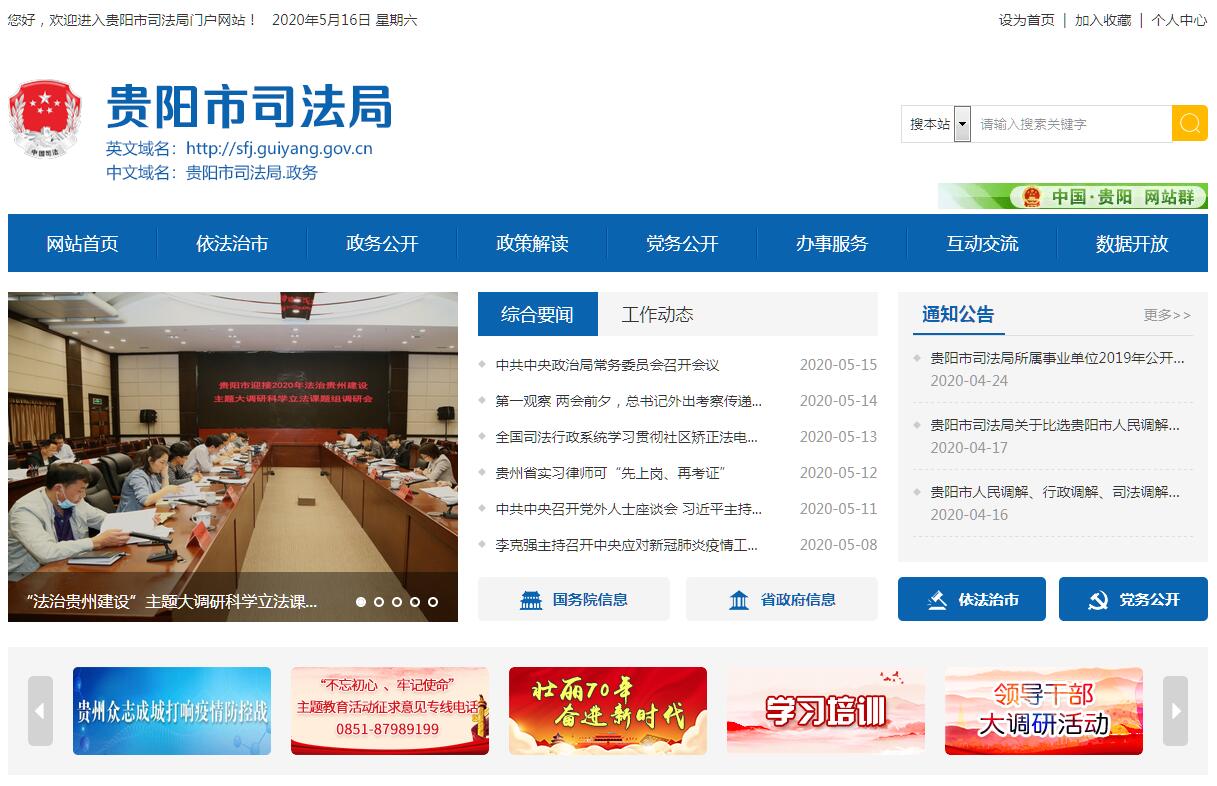Open news 贵州省实习律师可"先上岗、再考证"
The image size is (1217, 786).
(x=610, y=473)
